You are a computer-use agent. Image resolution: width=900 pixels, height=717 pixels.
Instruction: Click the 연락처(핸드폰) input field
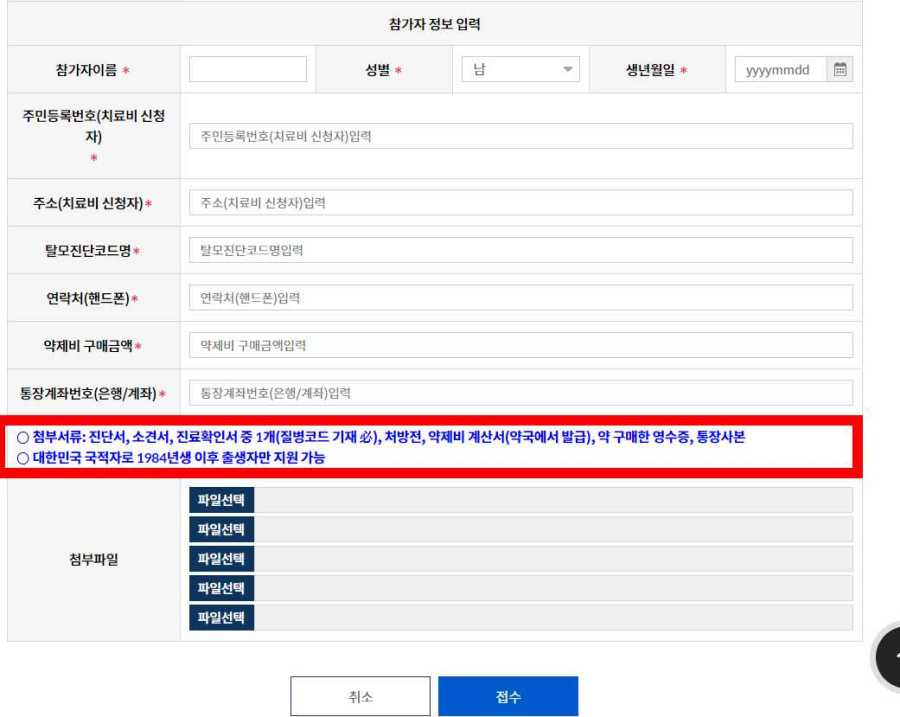(521, 298)
